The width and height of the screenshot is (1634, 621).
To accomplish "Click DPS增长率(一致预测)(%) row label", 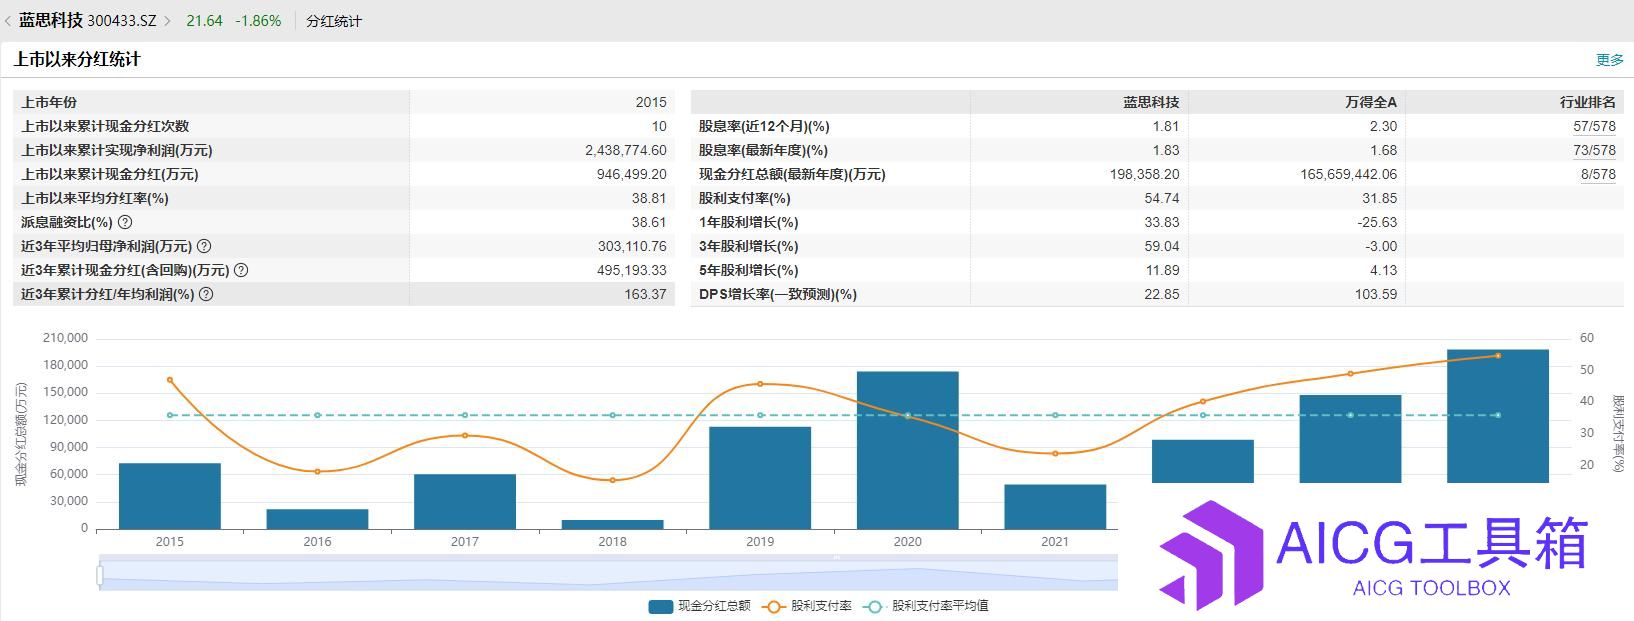I will pyautogui.click(x=778, y=294).
